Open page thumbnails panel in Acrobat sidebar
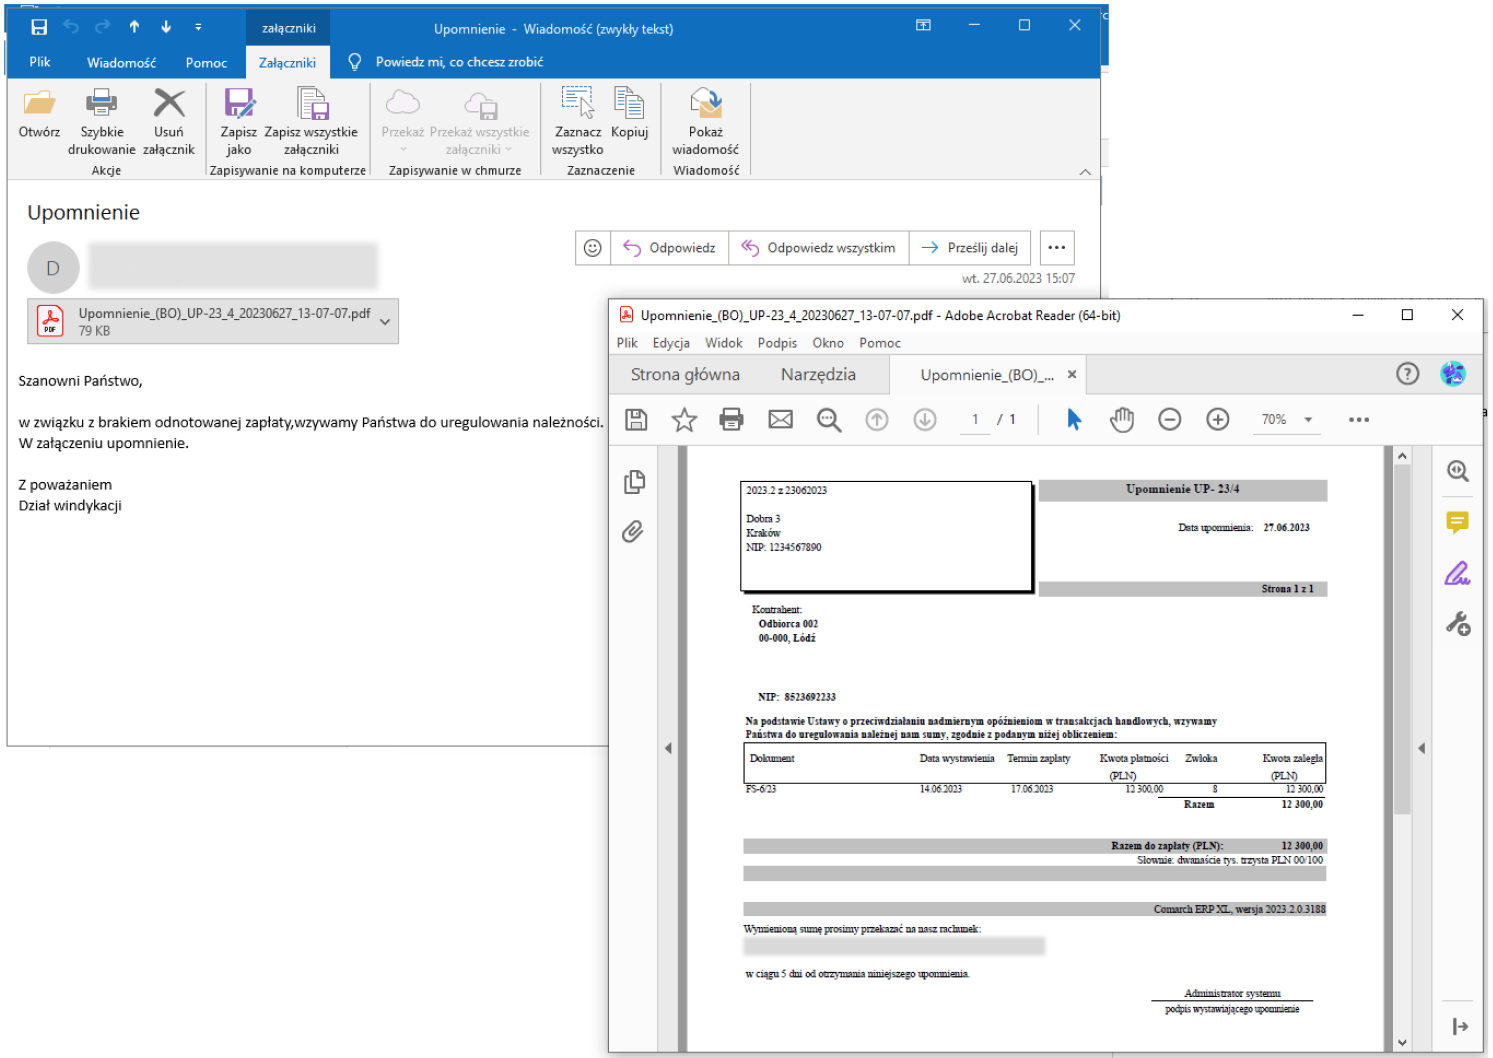This screenshot has width=1493, height=1058. coord(634,482)
